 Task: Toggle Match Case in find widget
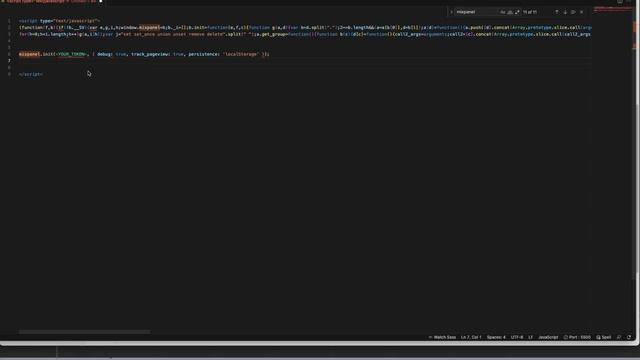point(503,12)
